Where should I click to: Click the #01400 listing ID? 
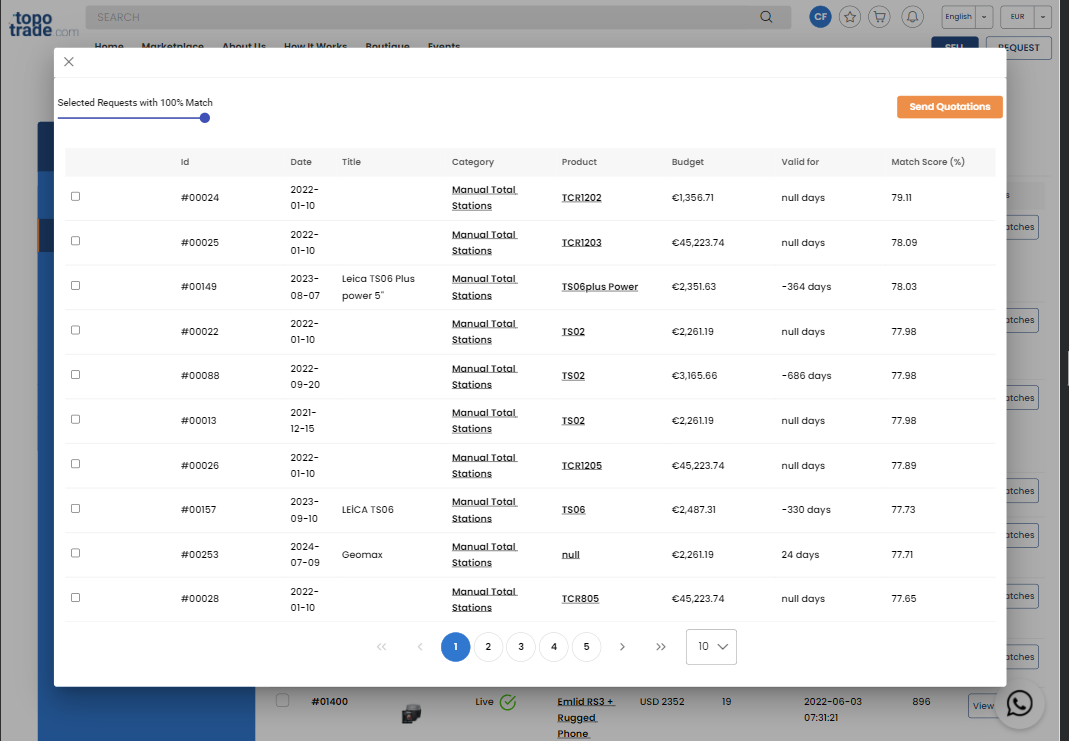click(x=329, y=702)
